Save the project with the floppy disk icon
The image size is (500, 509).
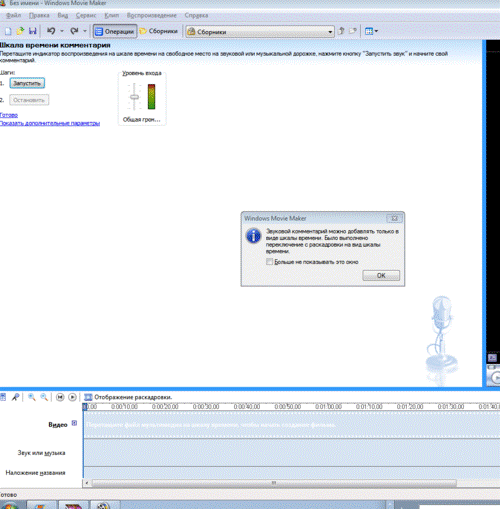[32, 31]
